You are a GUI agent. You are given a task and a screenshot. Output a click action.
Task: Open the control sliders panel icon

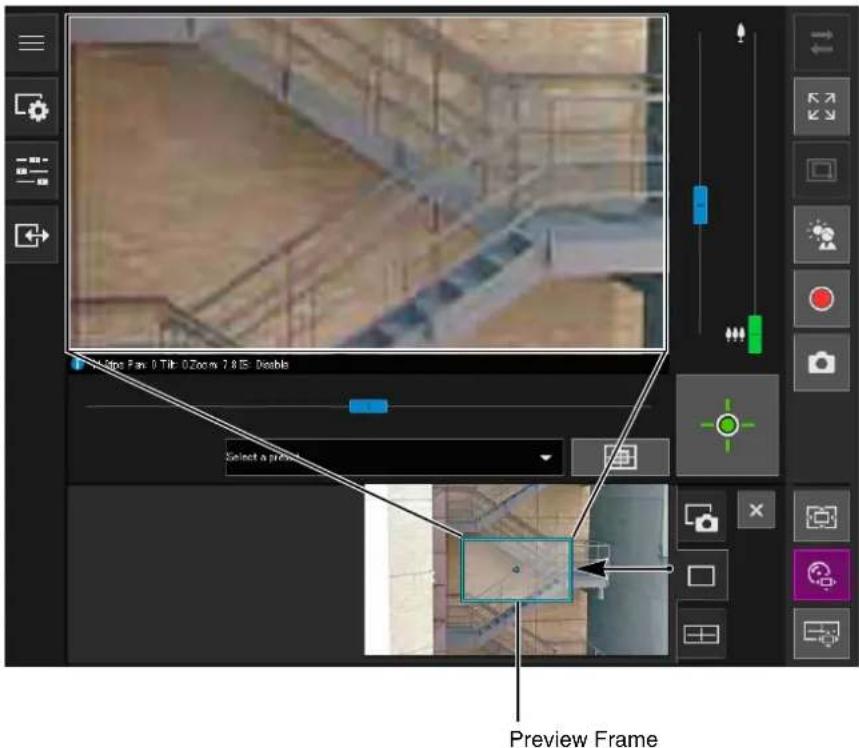click(31, 171)
